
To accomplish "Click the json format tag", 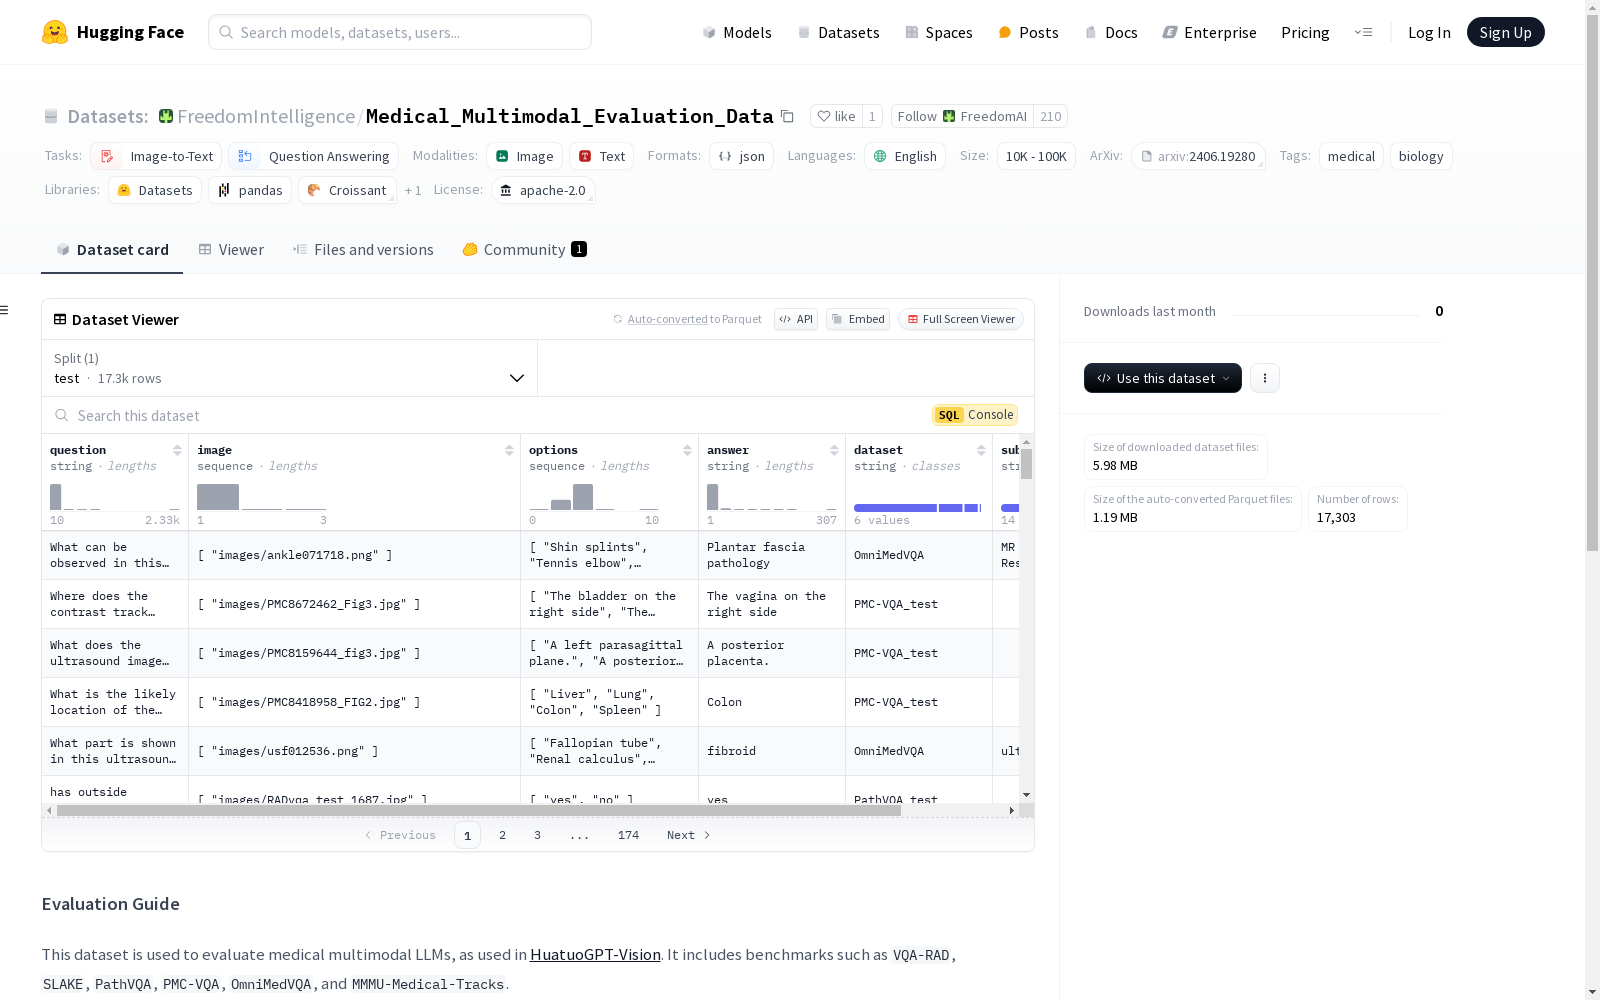I will tap(741, 156).
